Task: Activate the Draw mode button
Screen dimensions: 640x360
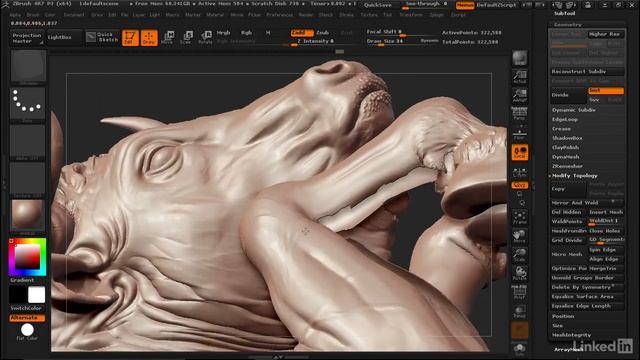Action: [x=149, y=38]
